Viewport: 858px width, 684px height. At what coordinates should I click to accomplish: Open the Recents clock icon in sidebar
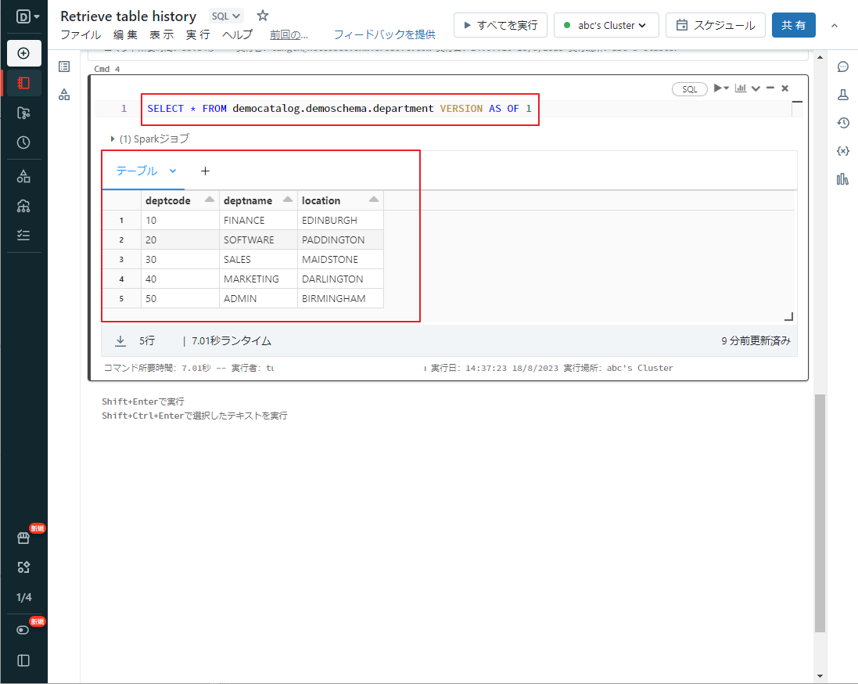(24, 143)
